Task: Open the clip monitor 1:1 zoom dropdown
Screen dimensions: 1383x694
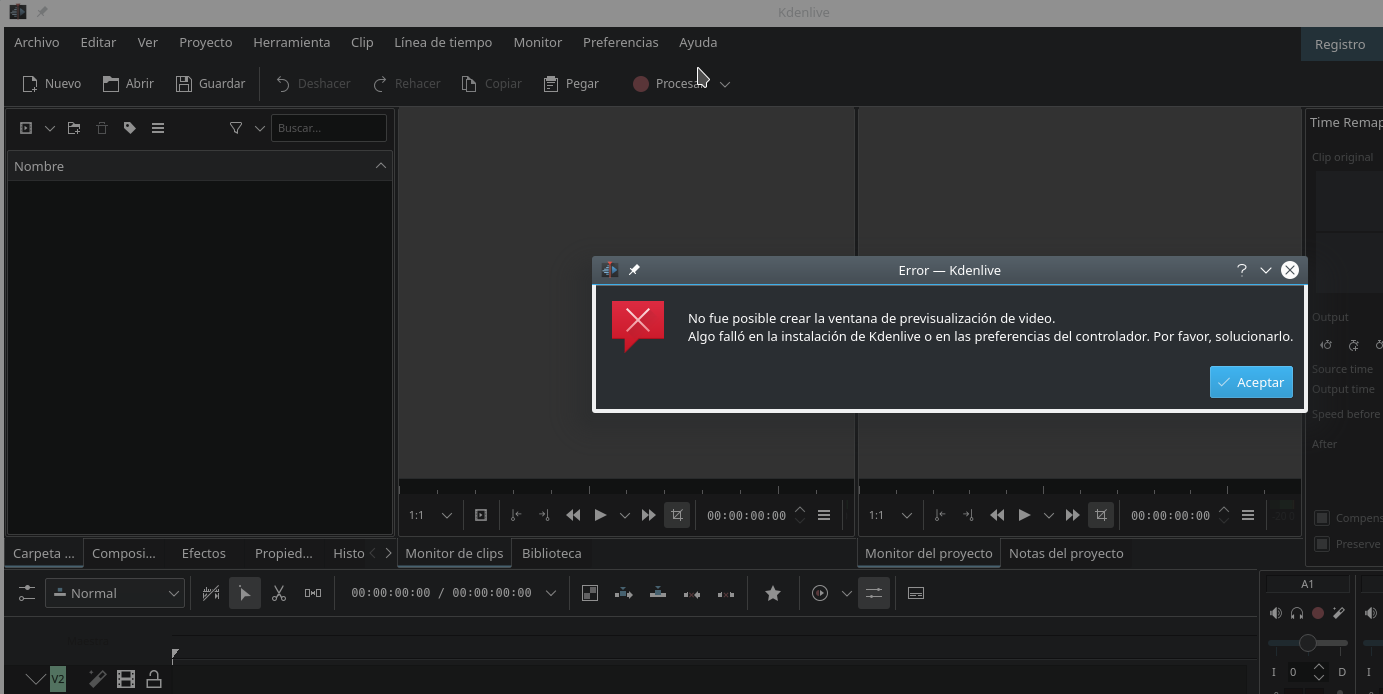Action: pos(447,515)
